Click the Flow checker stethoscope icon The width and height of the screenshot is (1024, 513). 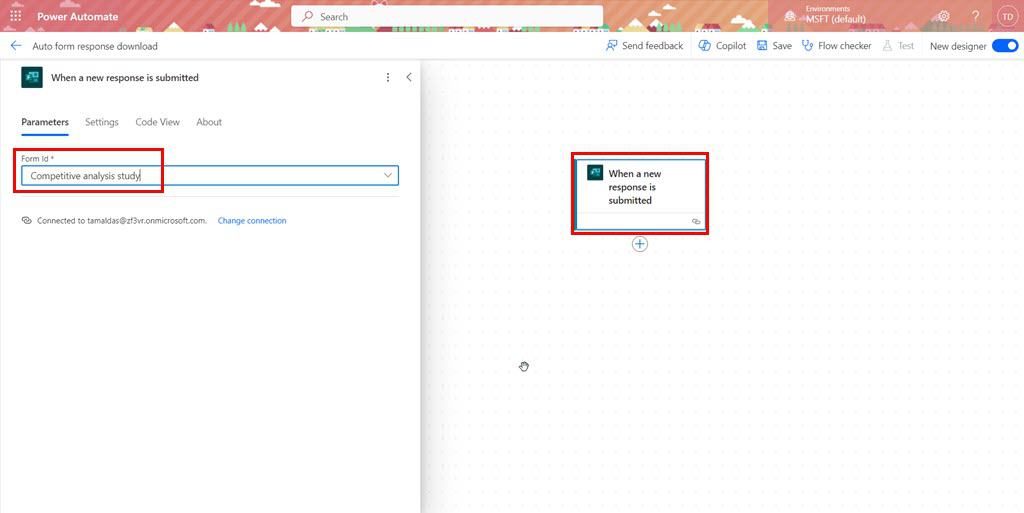tap(808, 46)
